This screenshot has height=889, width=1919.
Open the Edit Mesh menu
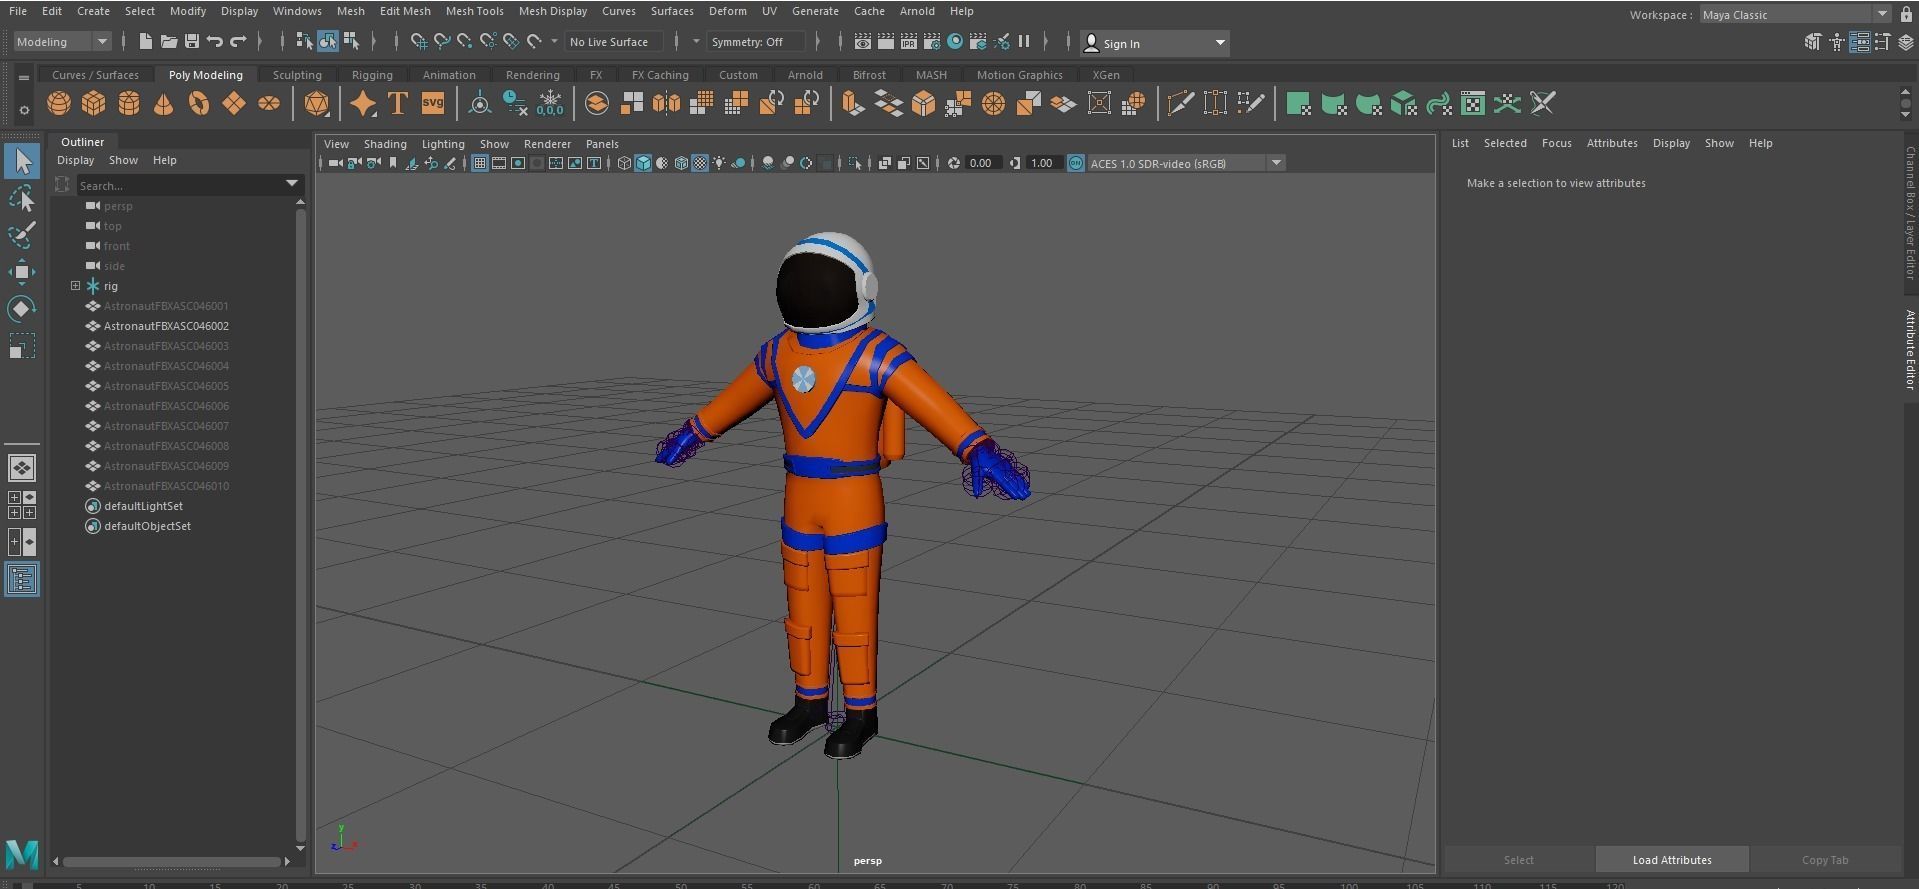coord(405,11)
